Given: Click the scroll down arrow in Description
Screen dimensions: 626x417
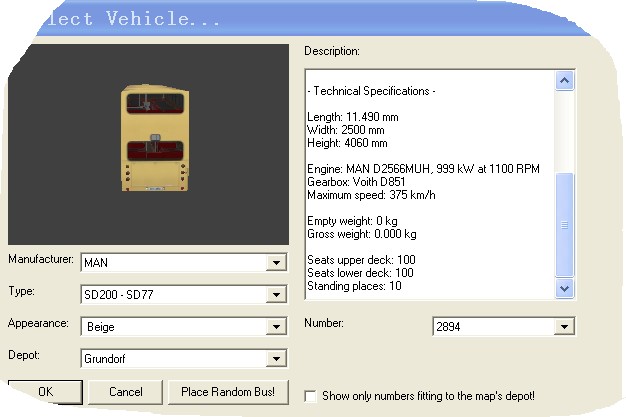Looking at the screenshot, I should coord(565,288).
